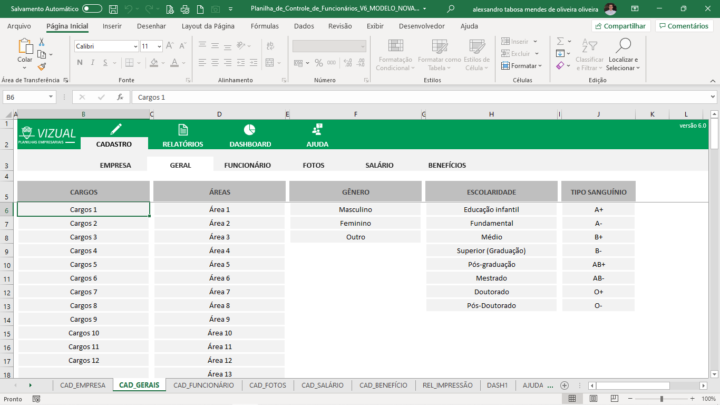Select the Masculino cell under GÊNERO
720x405 pixels.
tap(355, 210)
